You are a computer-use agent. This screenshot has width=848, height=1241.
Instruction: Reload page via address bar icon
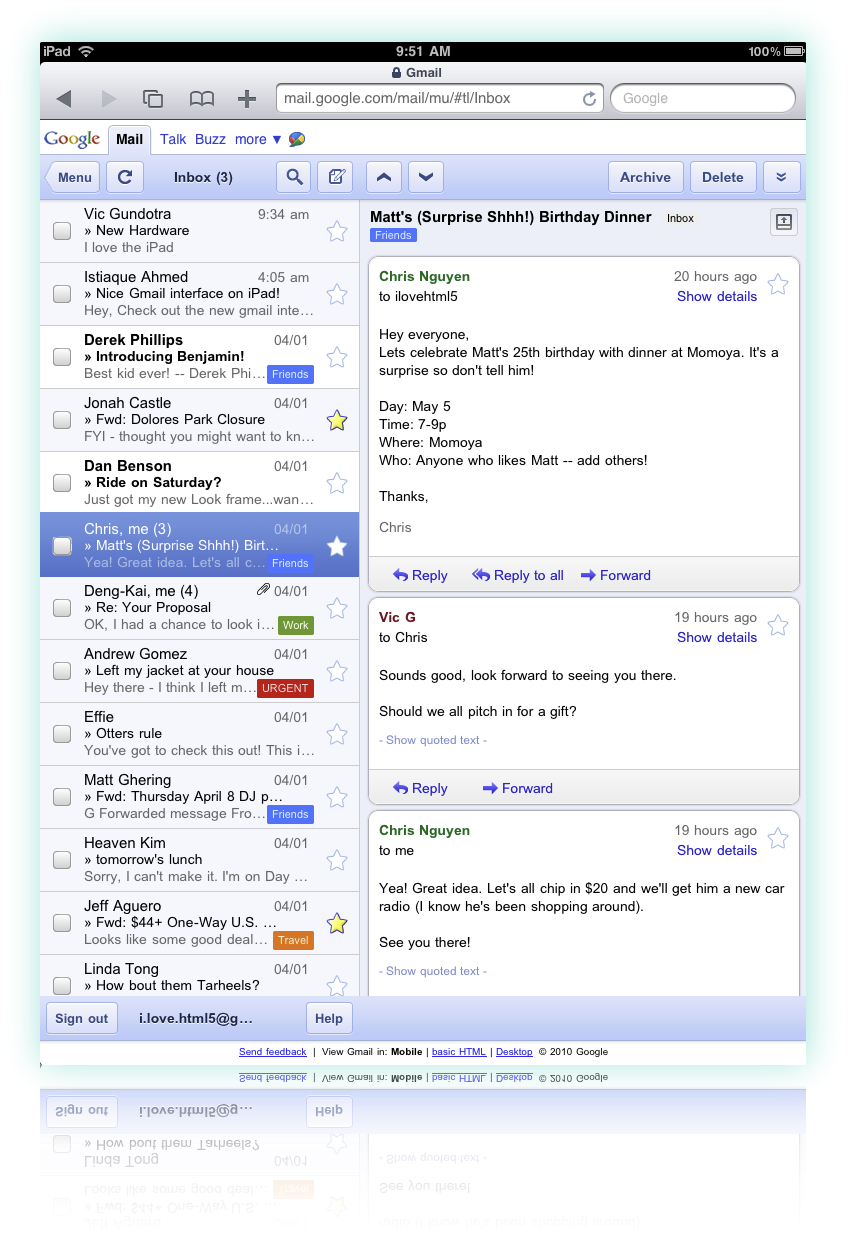(x=589, y=98)
